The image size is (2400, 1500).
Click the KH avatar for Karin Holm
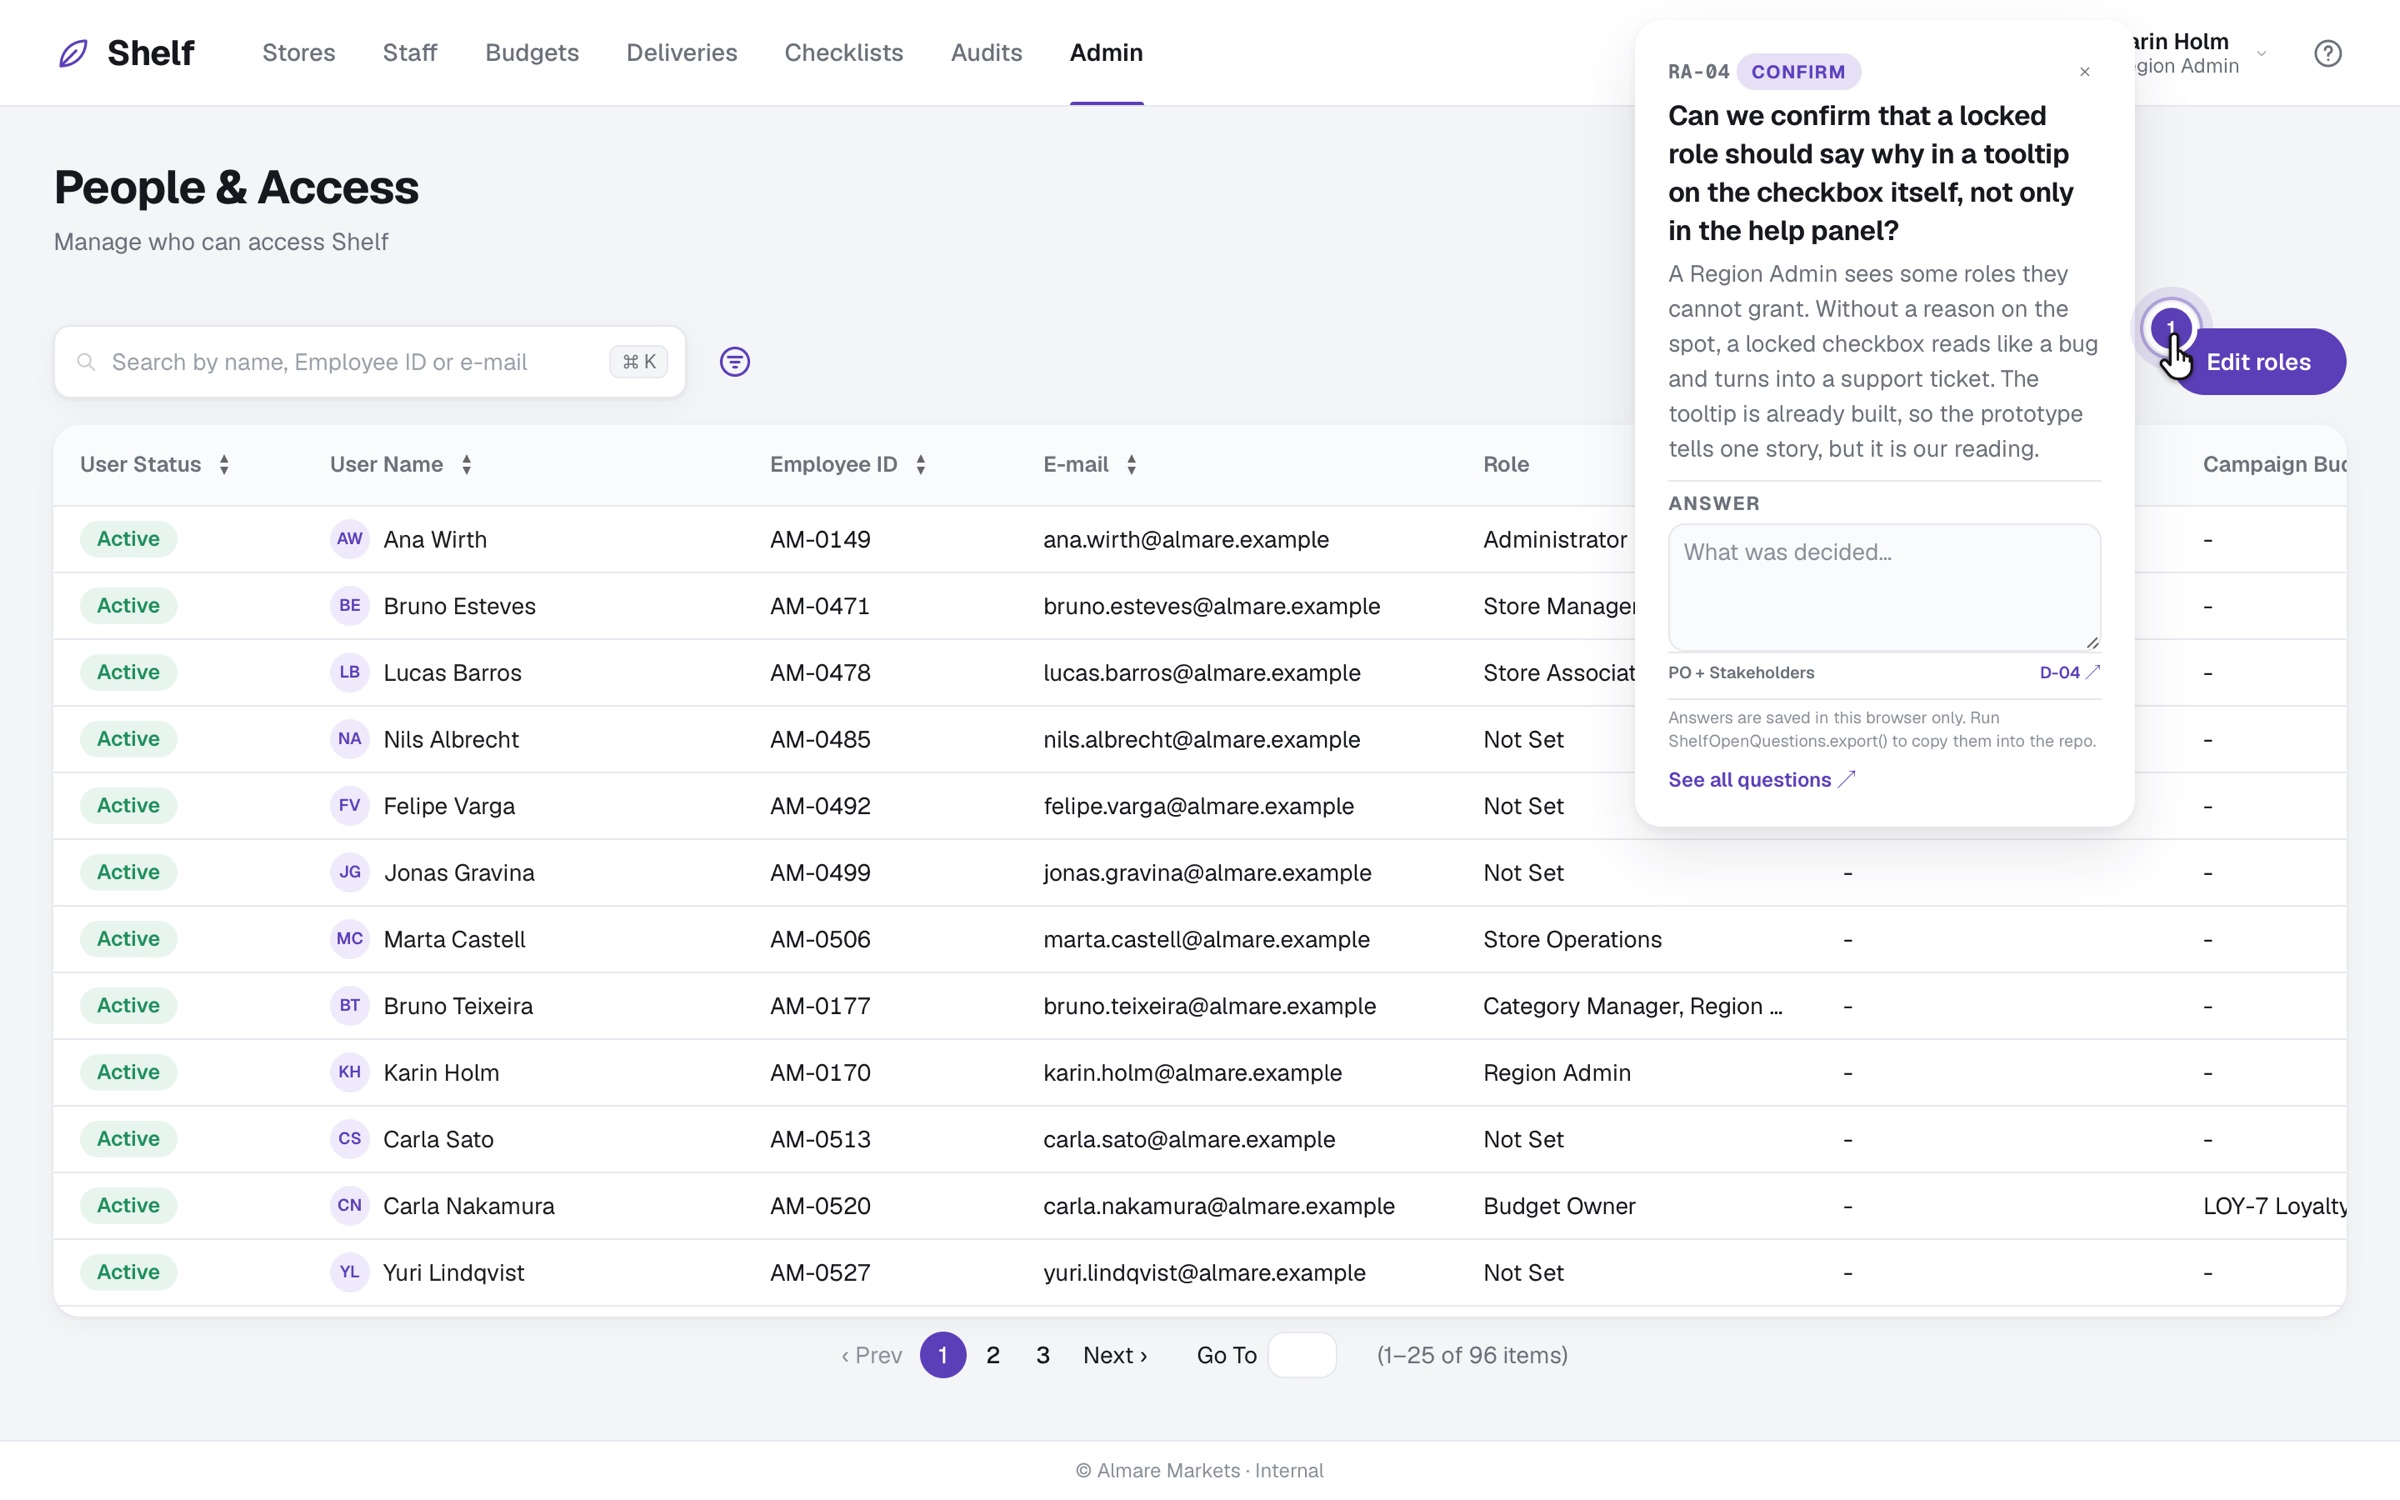(349, 1072)
